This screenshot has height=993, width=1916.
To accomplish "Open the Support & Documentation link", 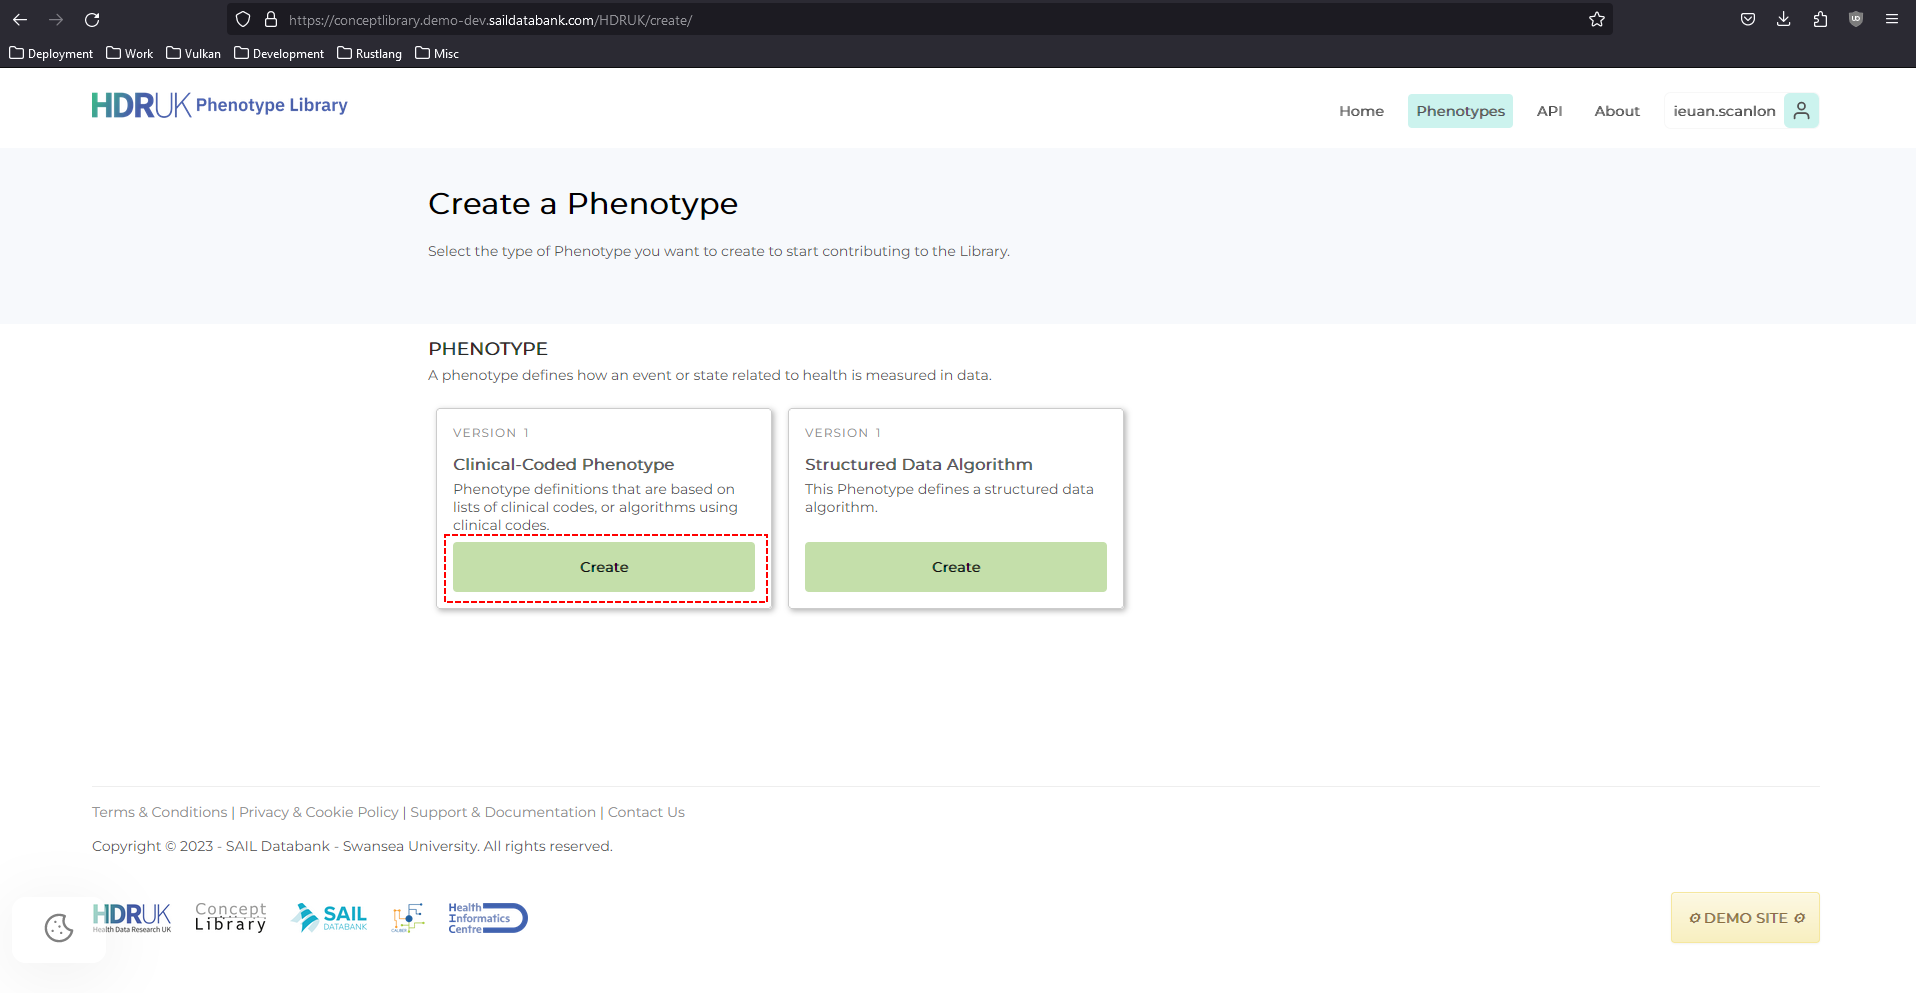I will coord(503,812).
